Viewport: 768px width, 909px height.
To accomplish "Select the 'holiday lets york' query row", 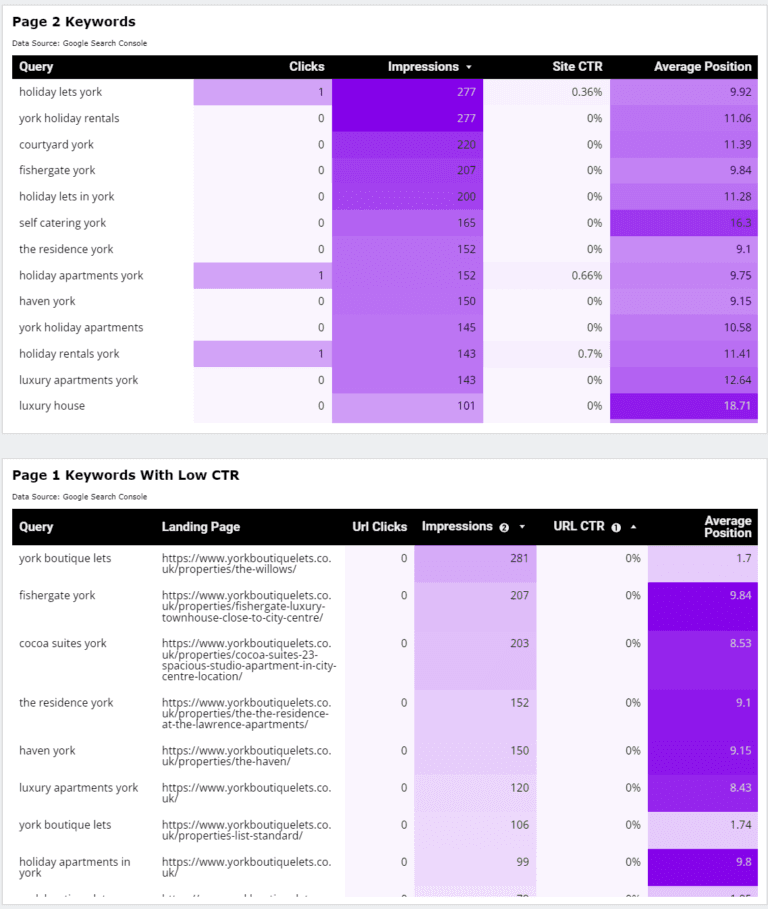I will pos(60,92).
